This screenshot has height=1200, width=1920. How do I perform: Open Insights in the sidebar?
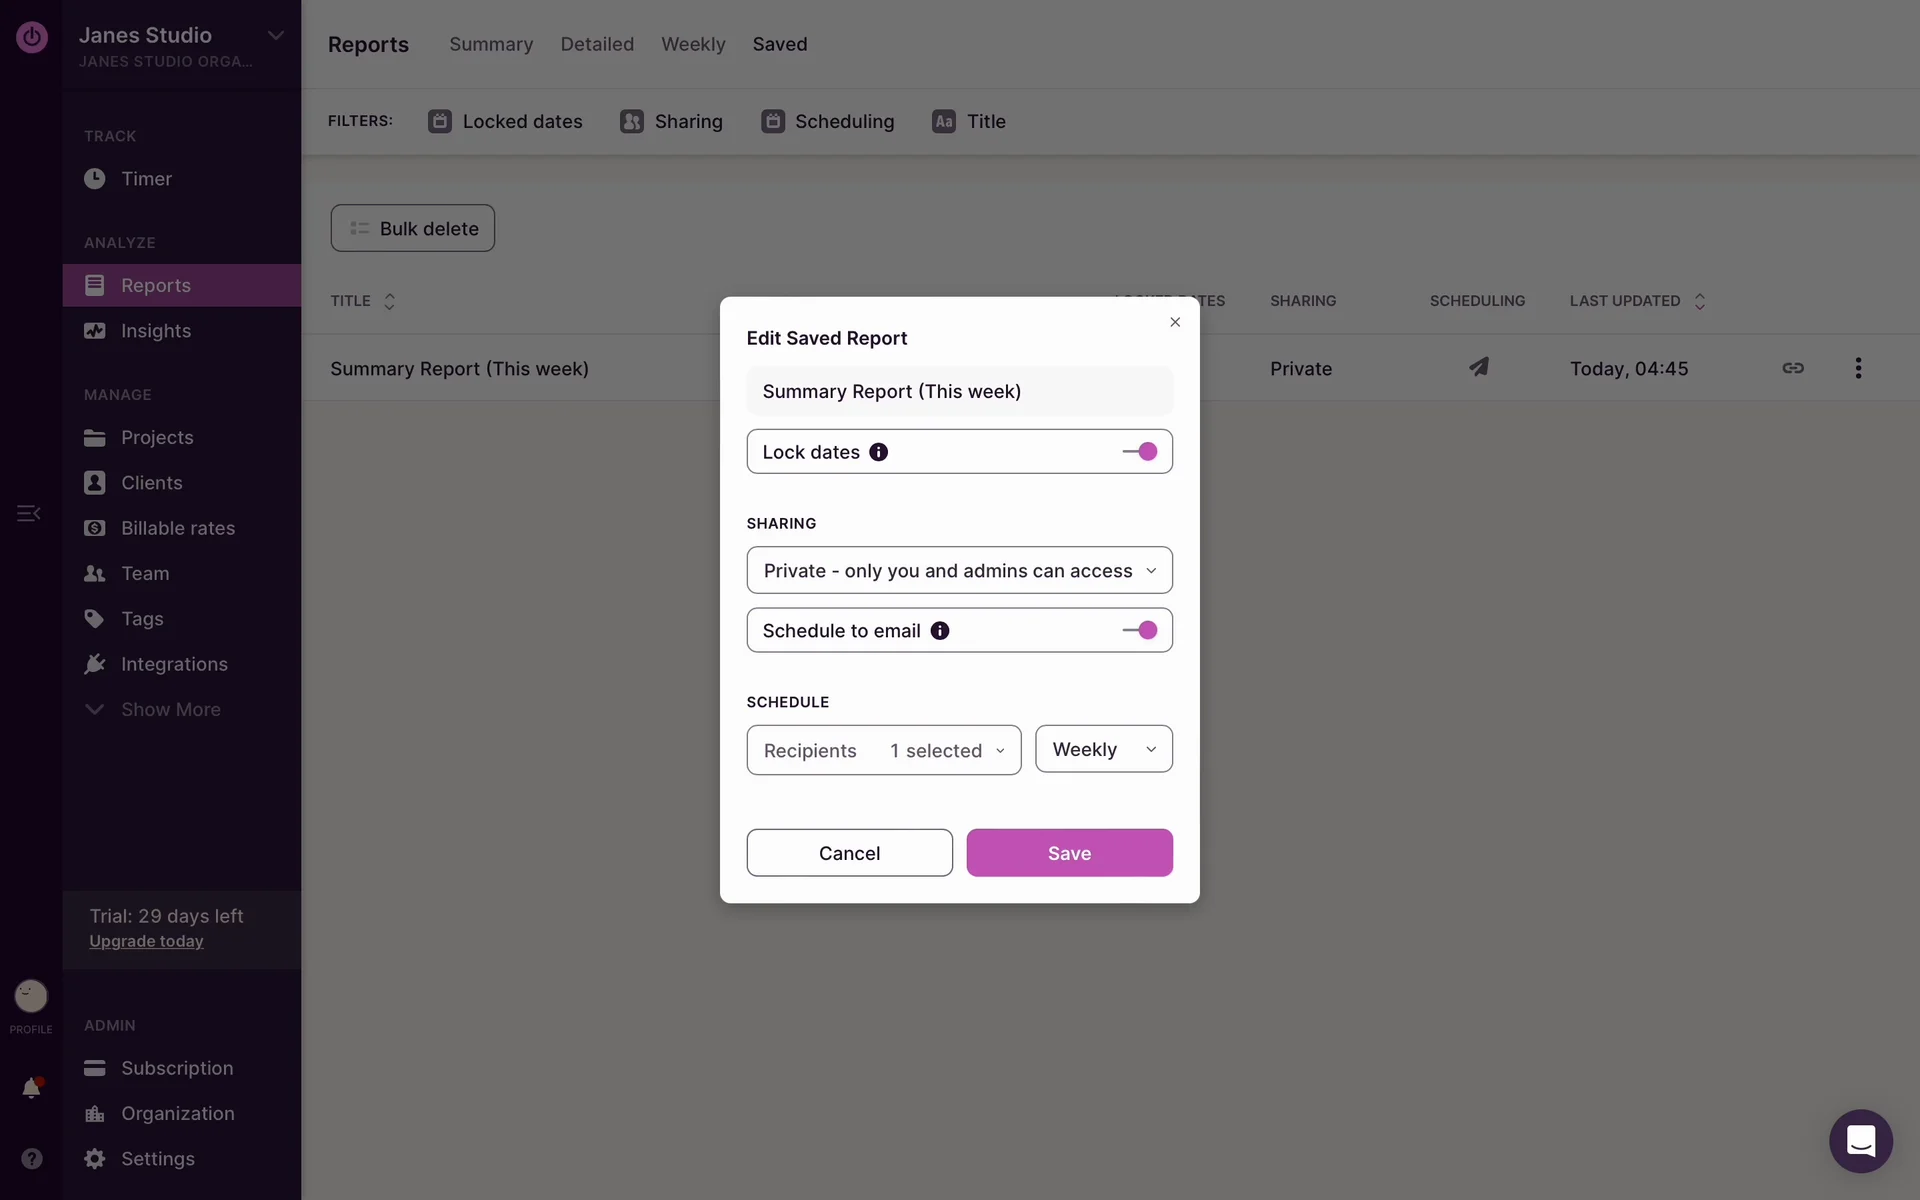(x=155, y=331)
